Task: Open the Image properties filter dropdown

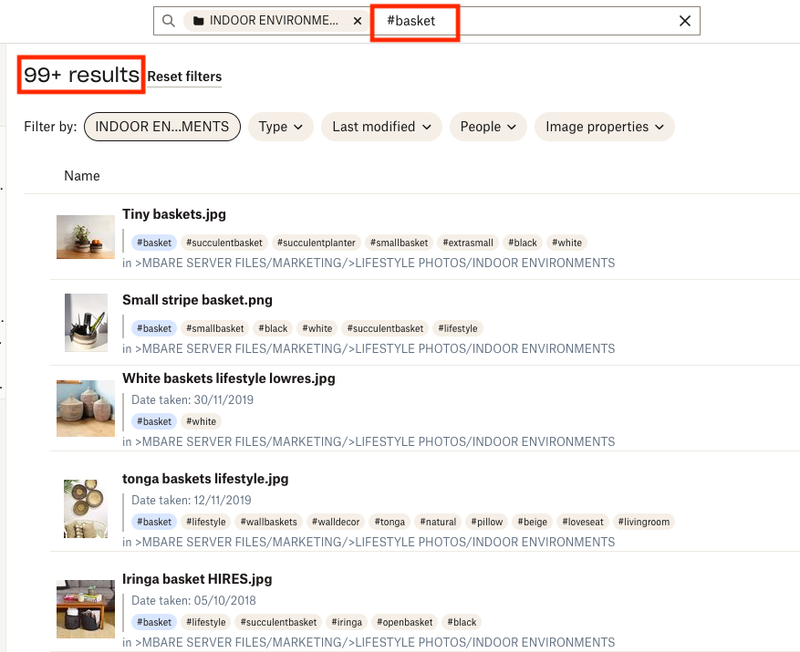Action: click(x=605, y=127)
